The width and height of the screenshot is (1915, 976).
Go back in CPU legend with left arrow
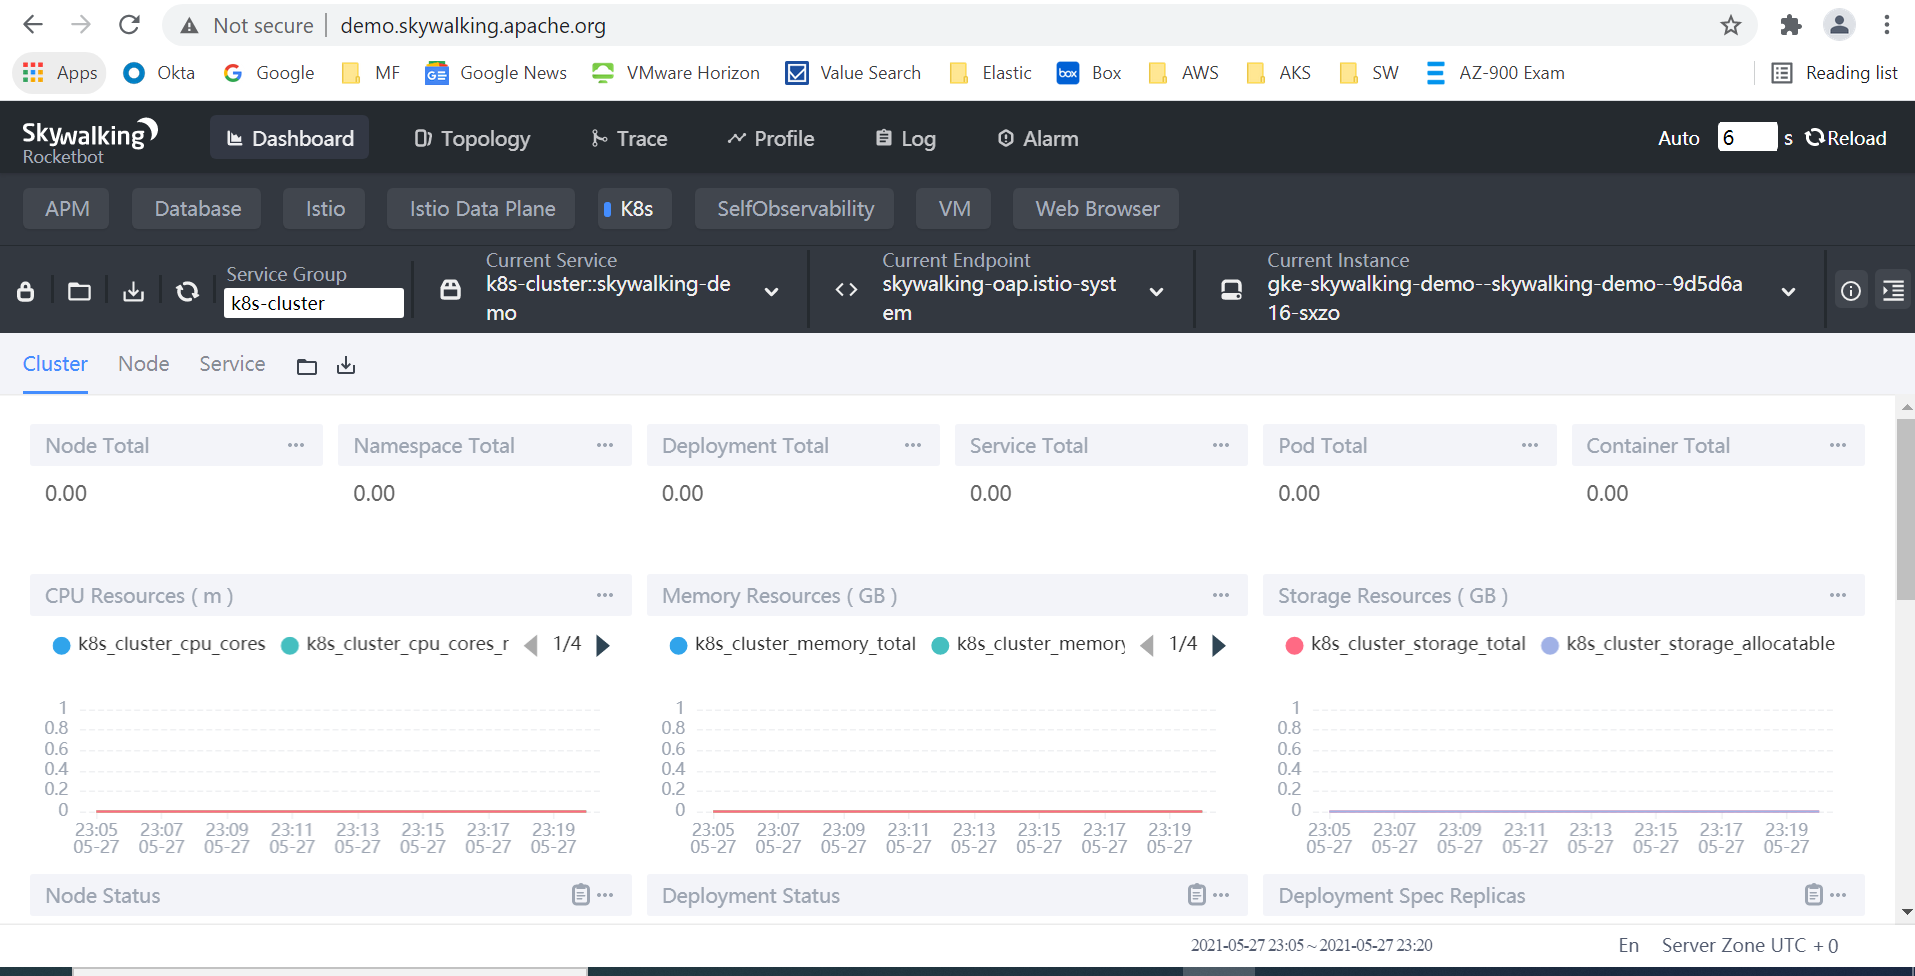(530, 645)
